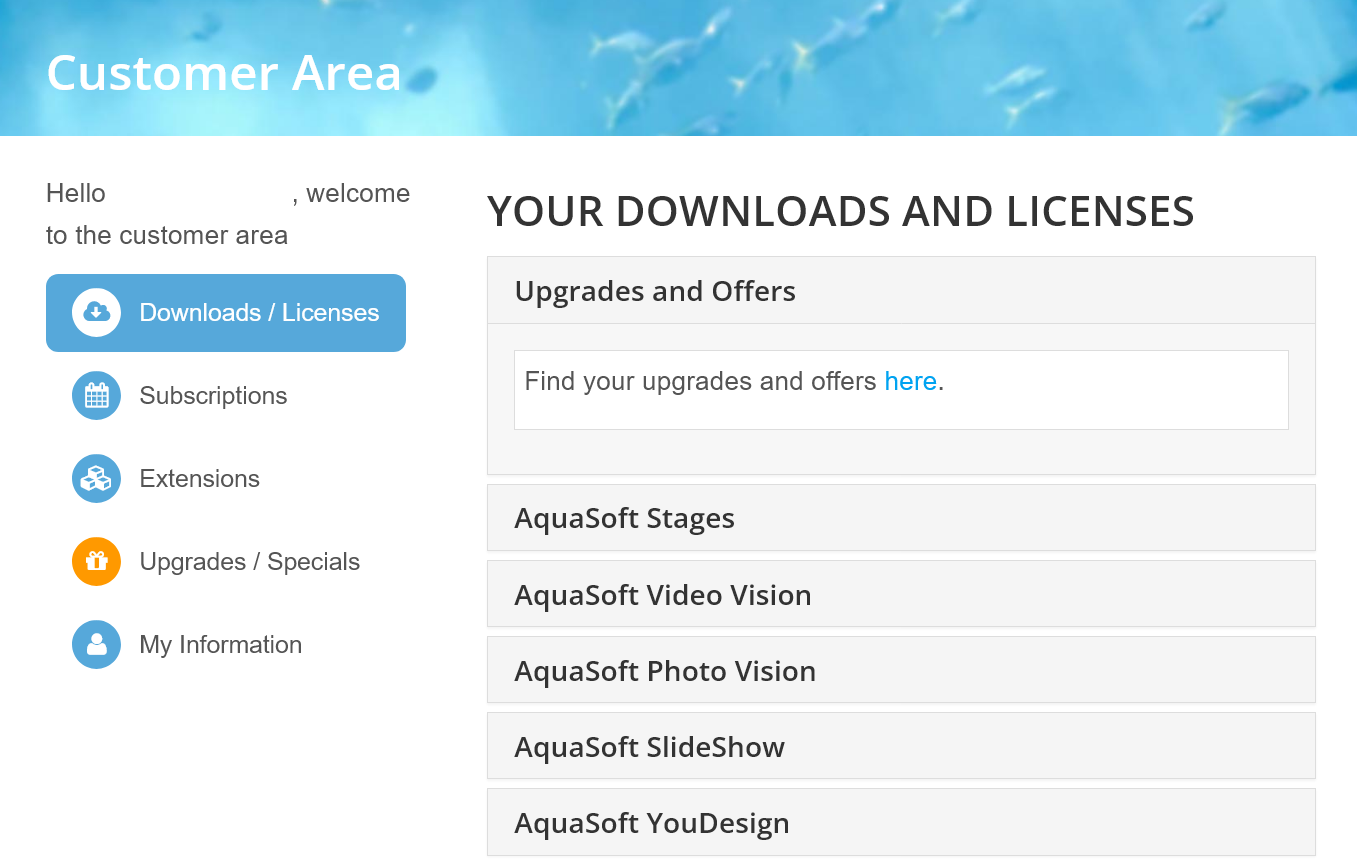Expand the AquaSoft Video Vision panel
Viewport: 1357px width, 859px height.
coord(663,594)
